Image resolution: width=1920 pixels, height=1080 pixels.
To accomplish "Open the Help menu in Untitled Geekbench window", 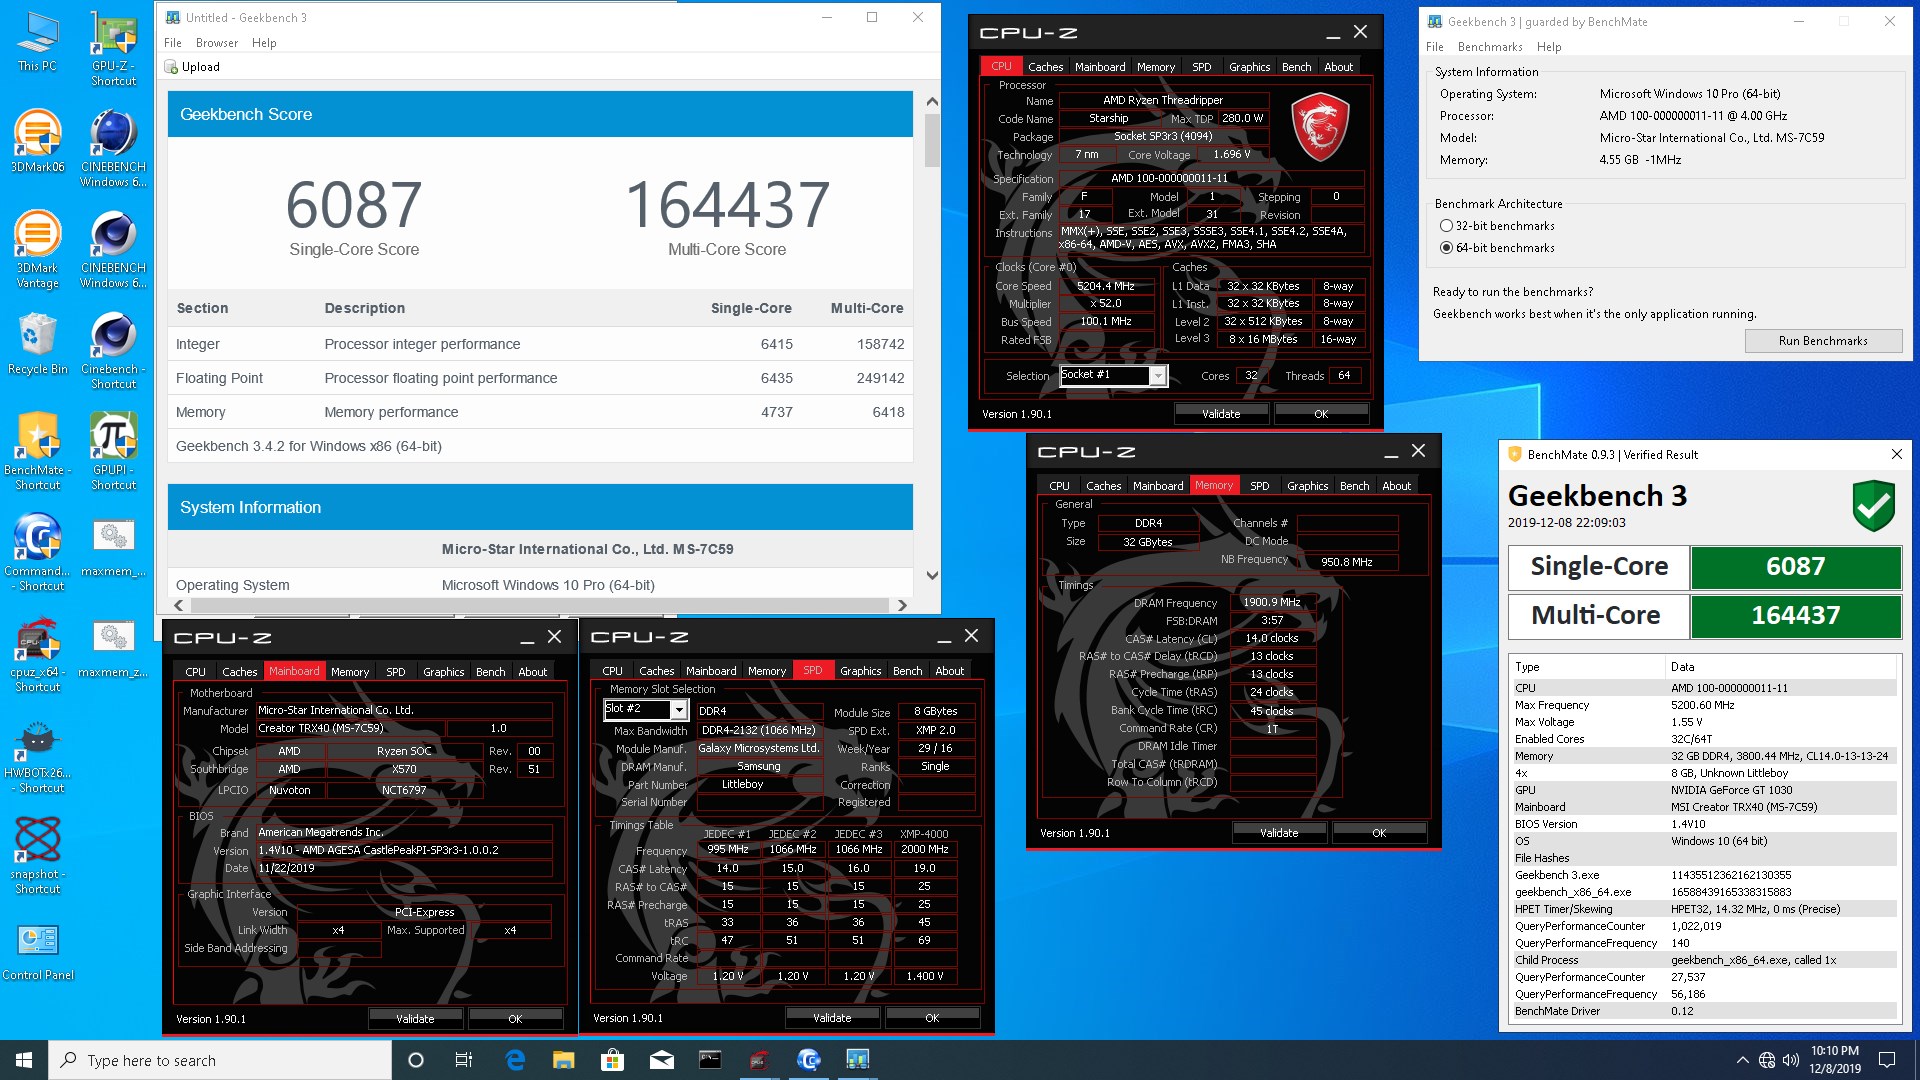I will (x=264, y=43).
